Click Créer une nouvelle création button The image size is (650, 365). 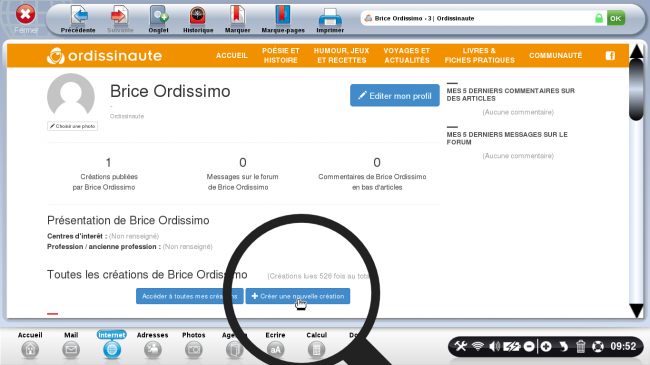pos(298,296)
